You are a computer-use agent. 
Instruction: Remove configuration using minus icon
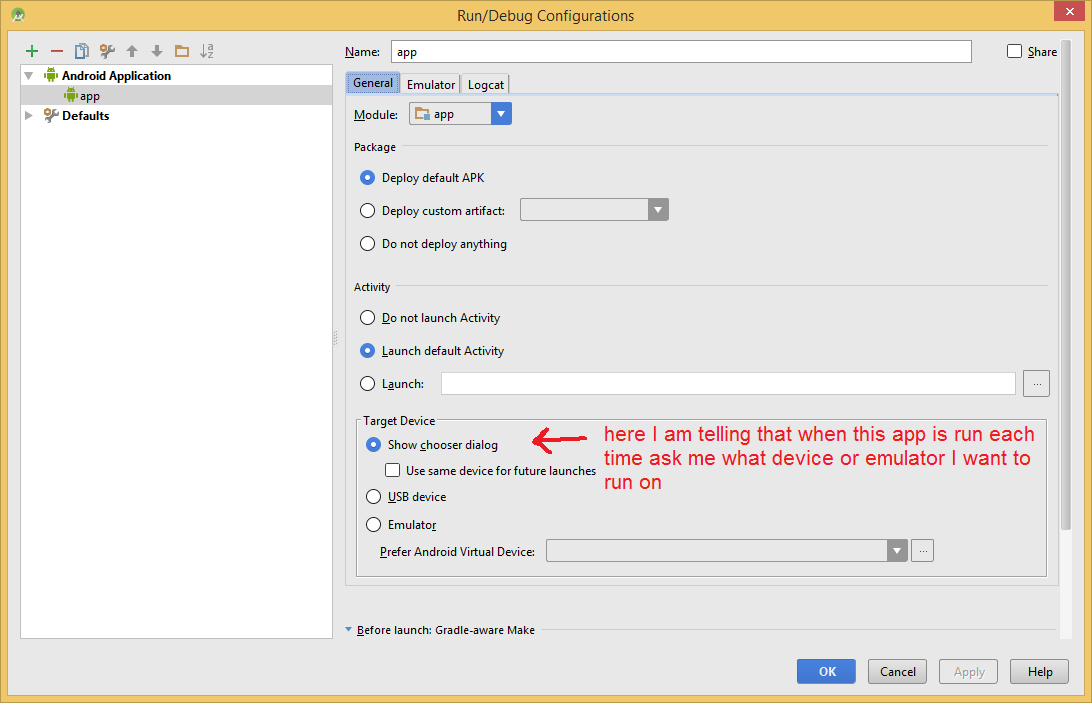point(57,51)
